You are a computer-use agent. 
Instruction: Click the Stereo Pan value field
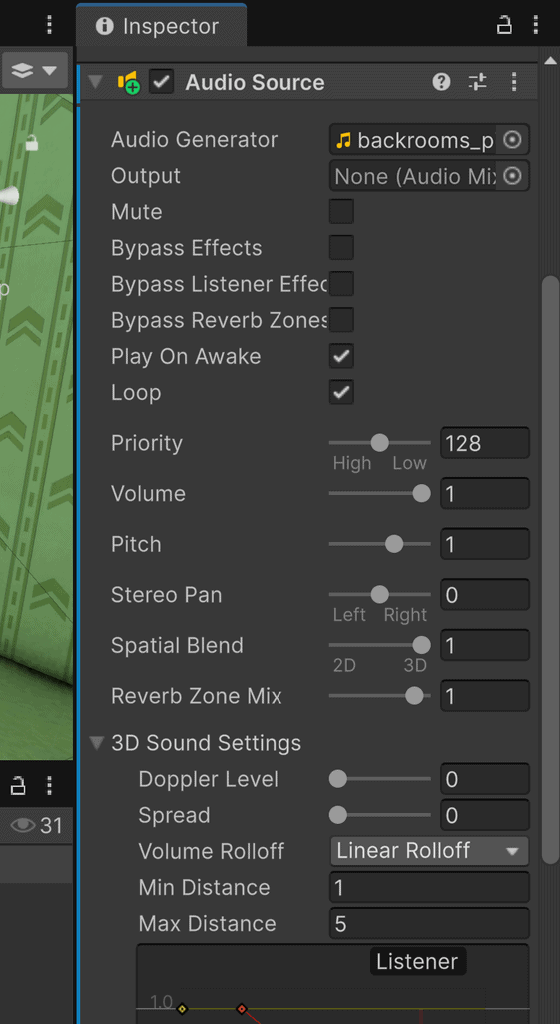point(485,594)
